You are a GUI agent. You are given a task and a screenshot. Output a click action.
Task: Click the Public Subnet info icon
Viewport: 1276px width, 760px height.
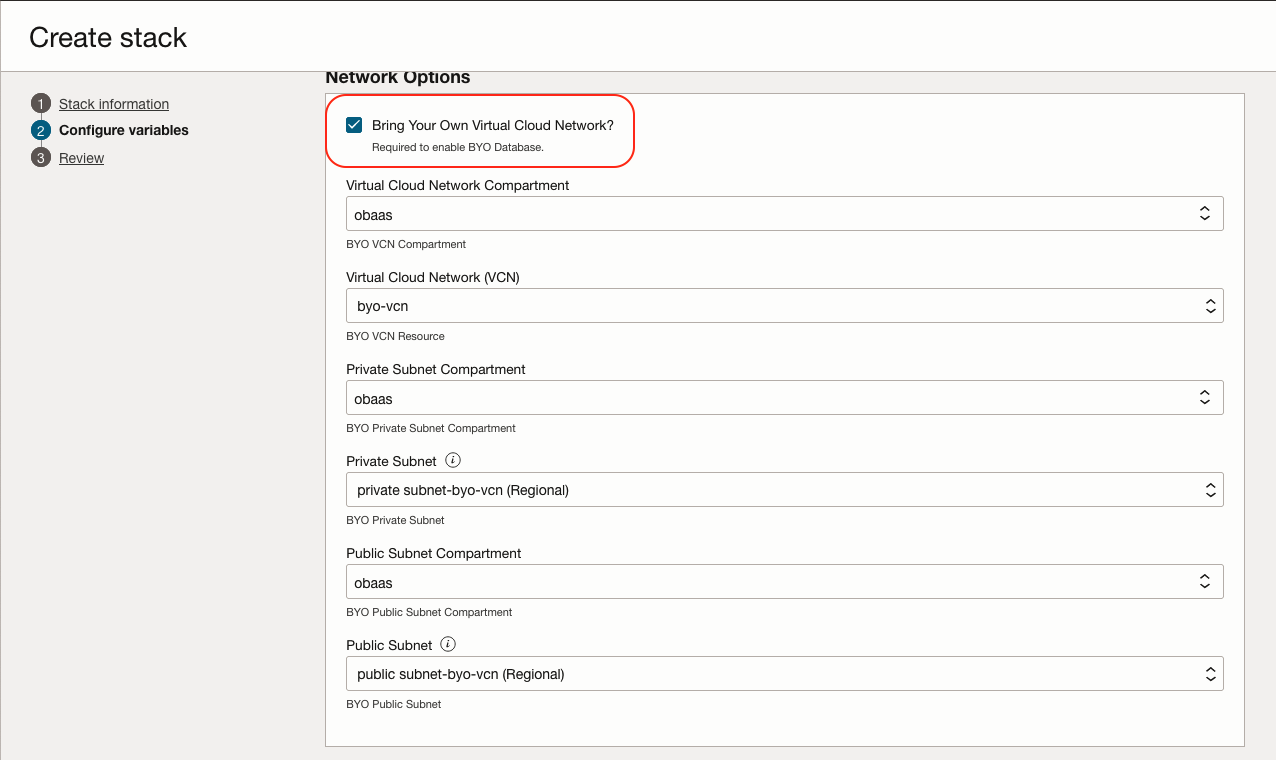point(448,645)
